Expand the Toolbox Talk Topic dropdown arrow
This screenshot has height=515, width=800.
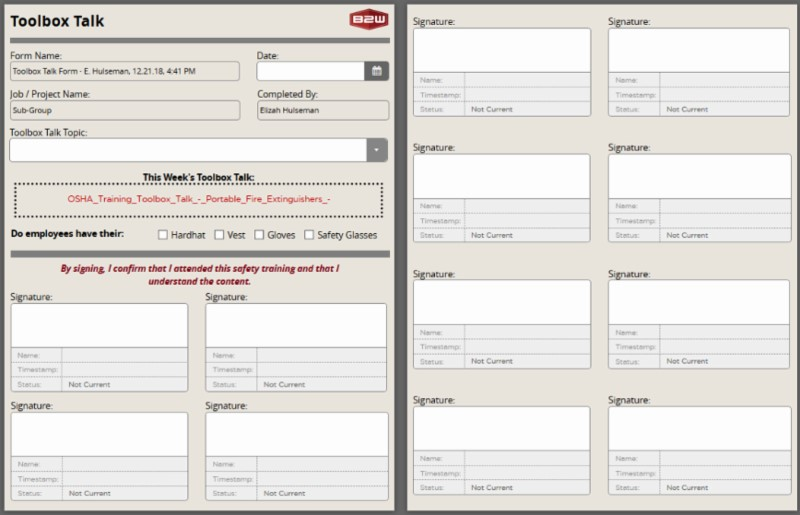pyautogui.click(x=377, y=150)
